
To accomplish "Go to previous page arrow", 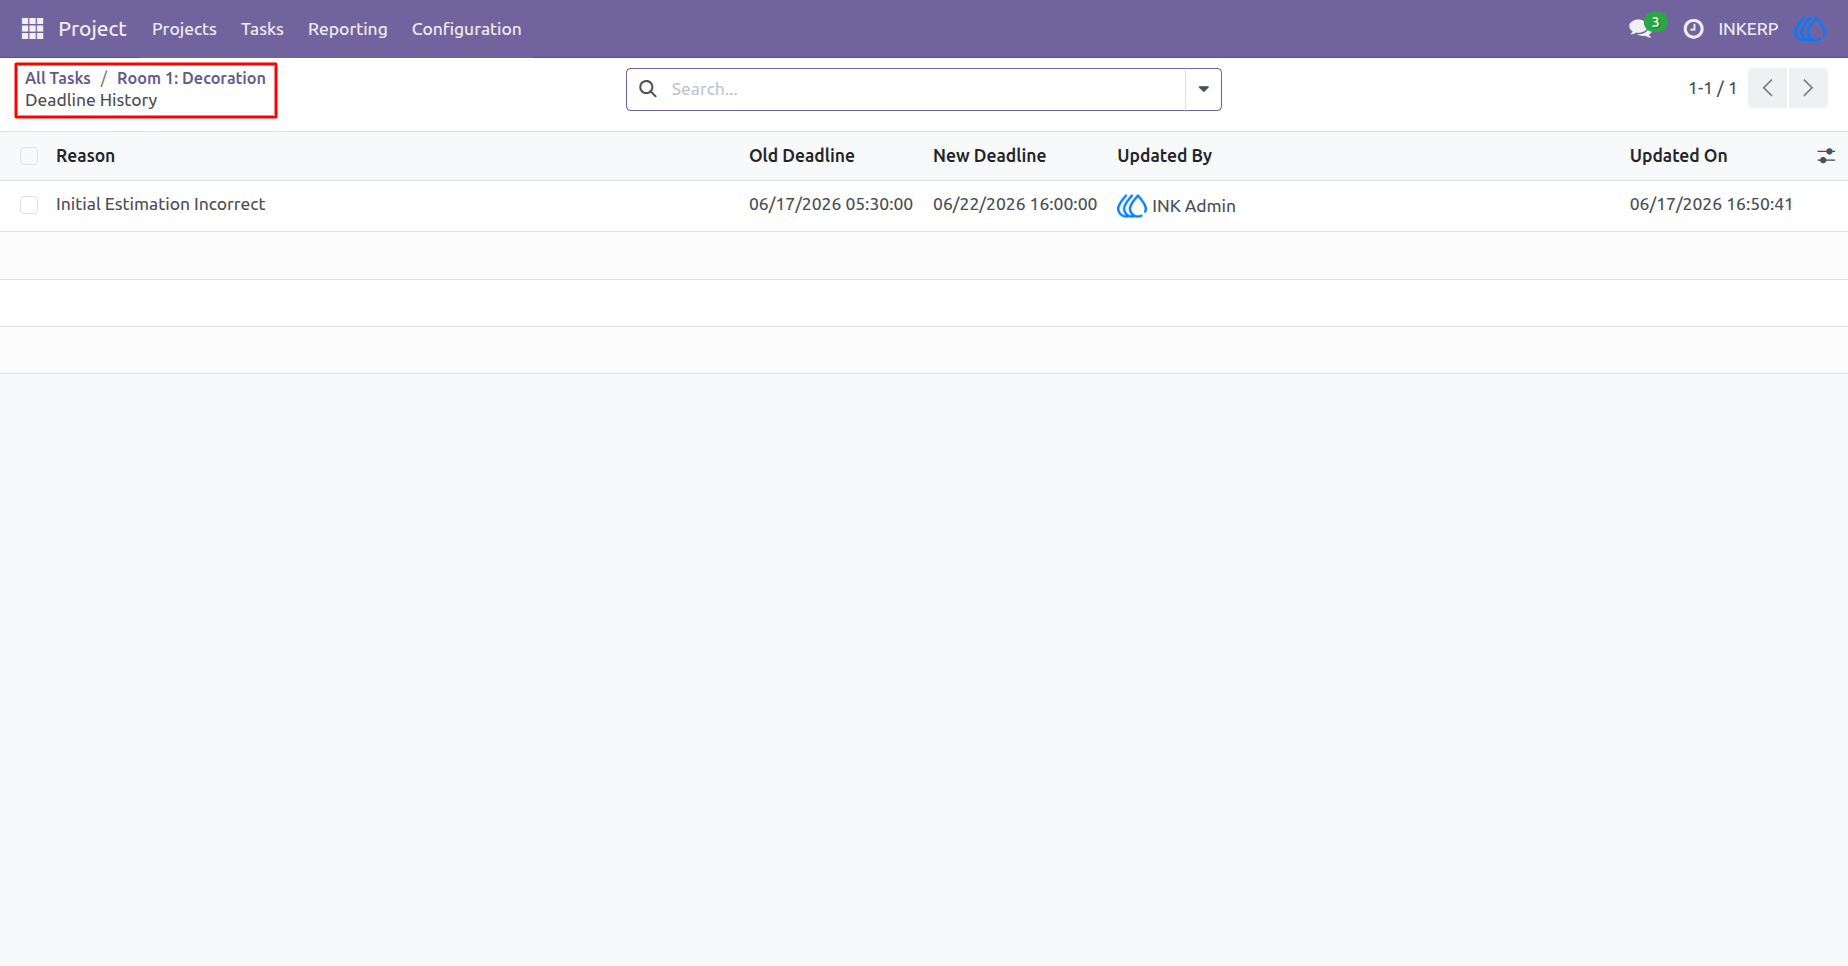I will (1768, 88).
